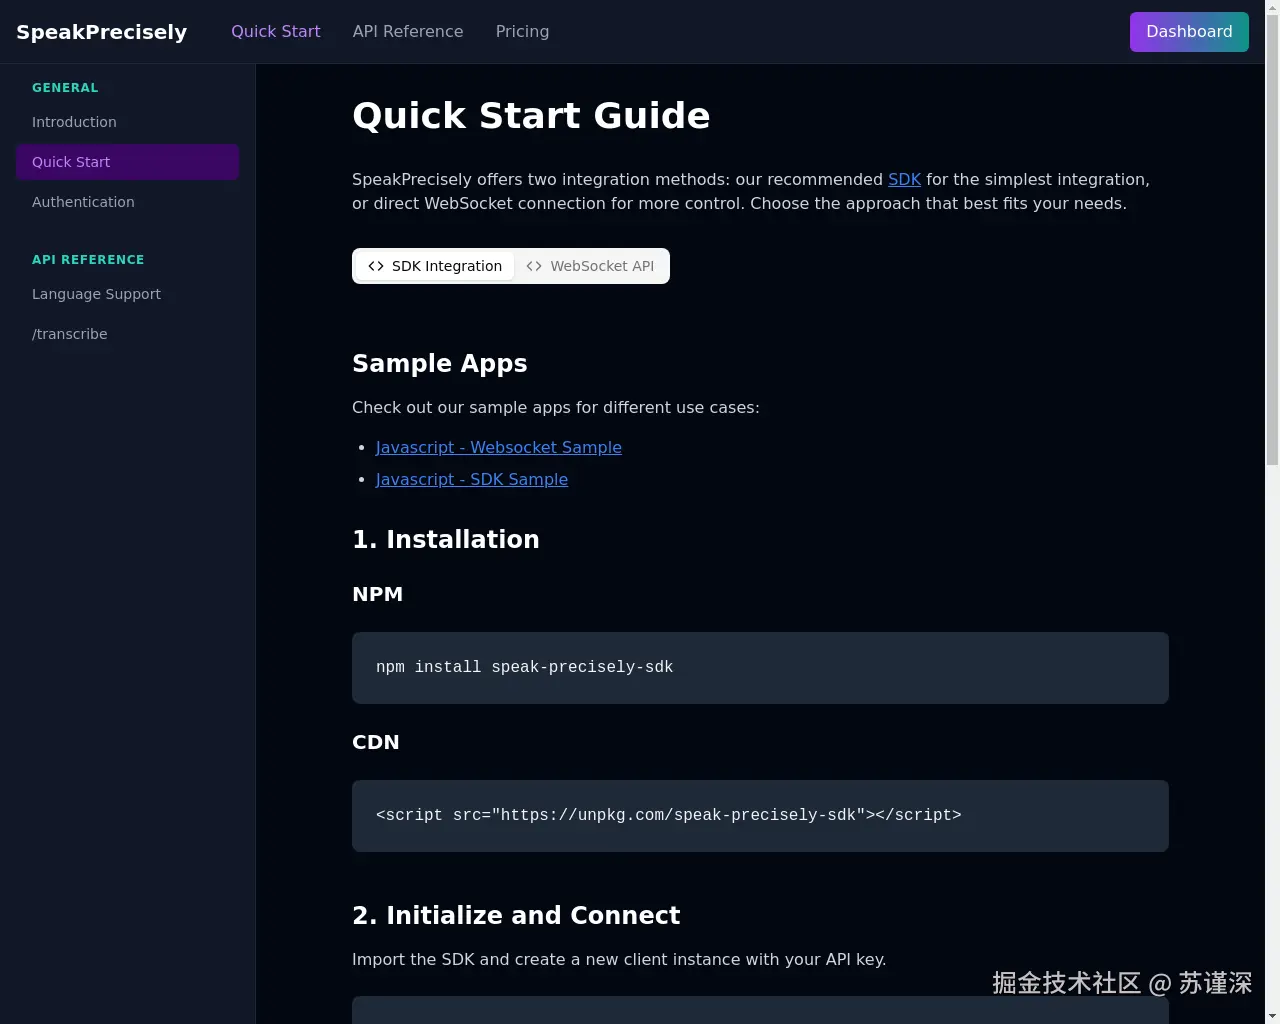Open the Javascript - Websocket Sample link
Viewport: 1280px width, 1024px height.
pos(498,447)
